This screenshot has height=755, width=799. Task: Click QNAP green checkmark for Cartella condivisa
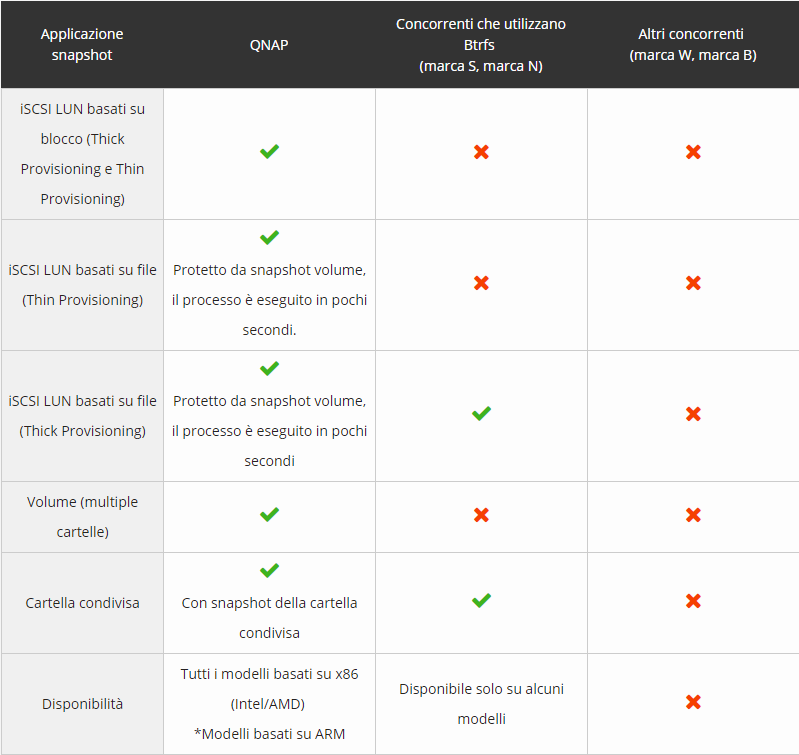269,571
